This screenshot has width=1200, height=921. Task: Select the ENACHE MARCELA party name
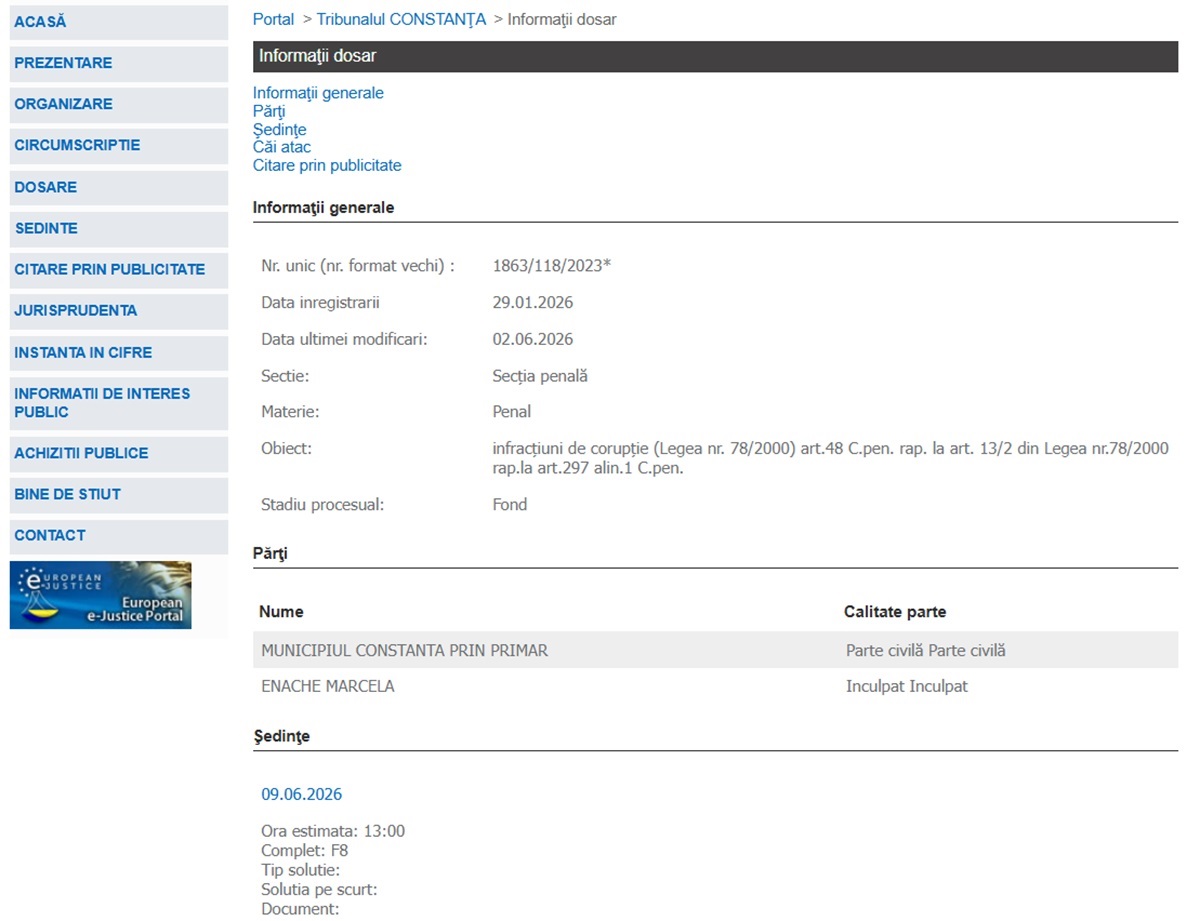328,687
